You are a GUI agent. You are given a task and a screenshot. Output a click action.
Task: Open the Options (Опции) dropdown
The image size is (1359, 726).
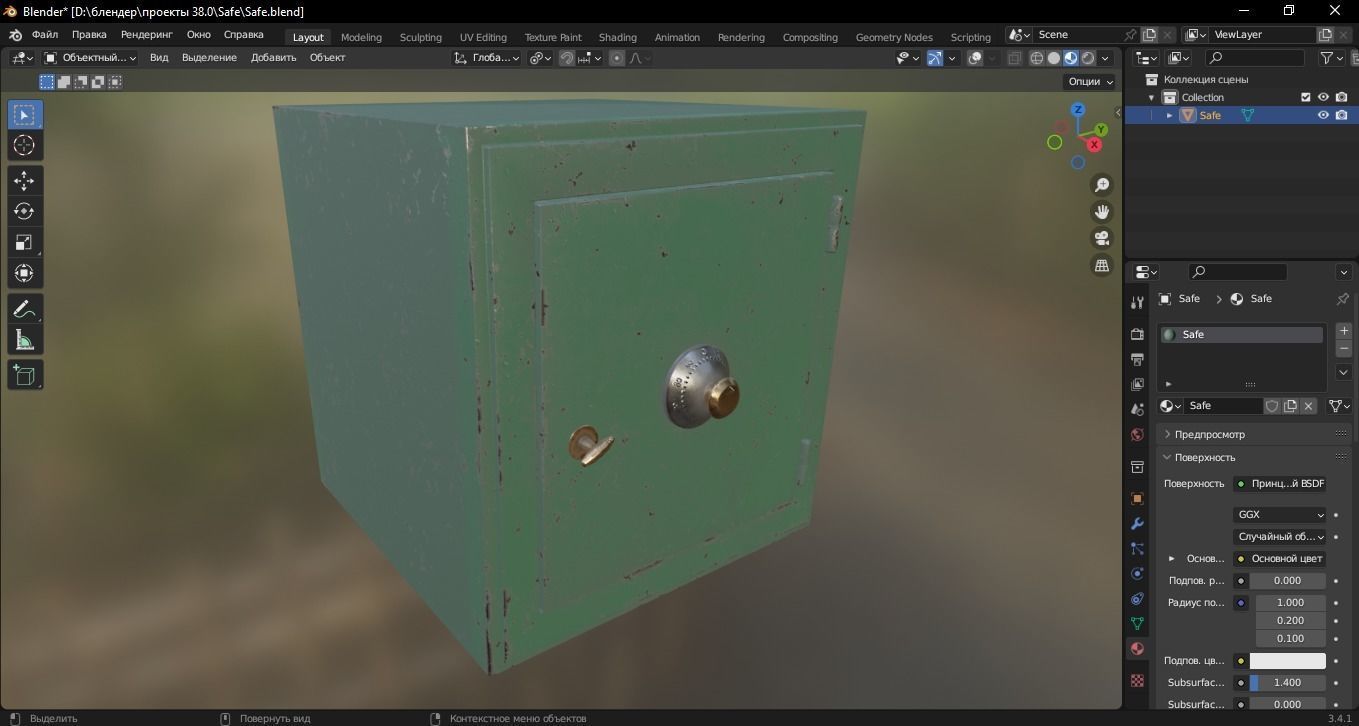point(1089,81)
